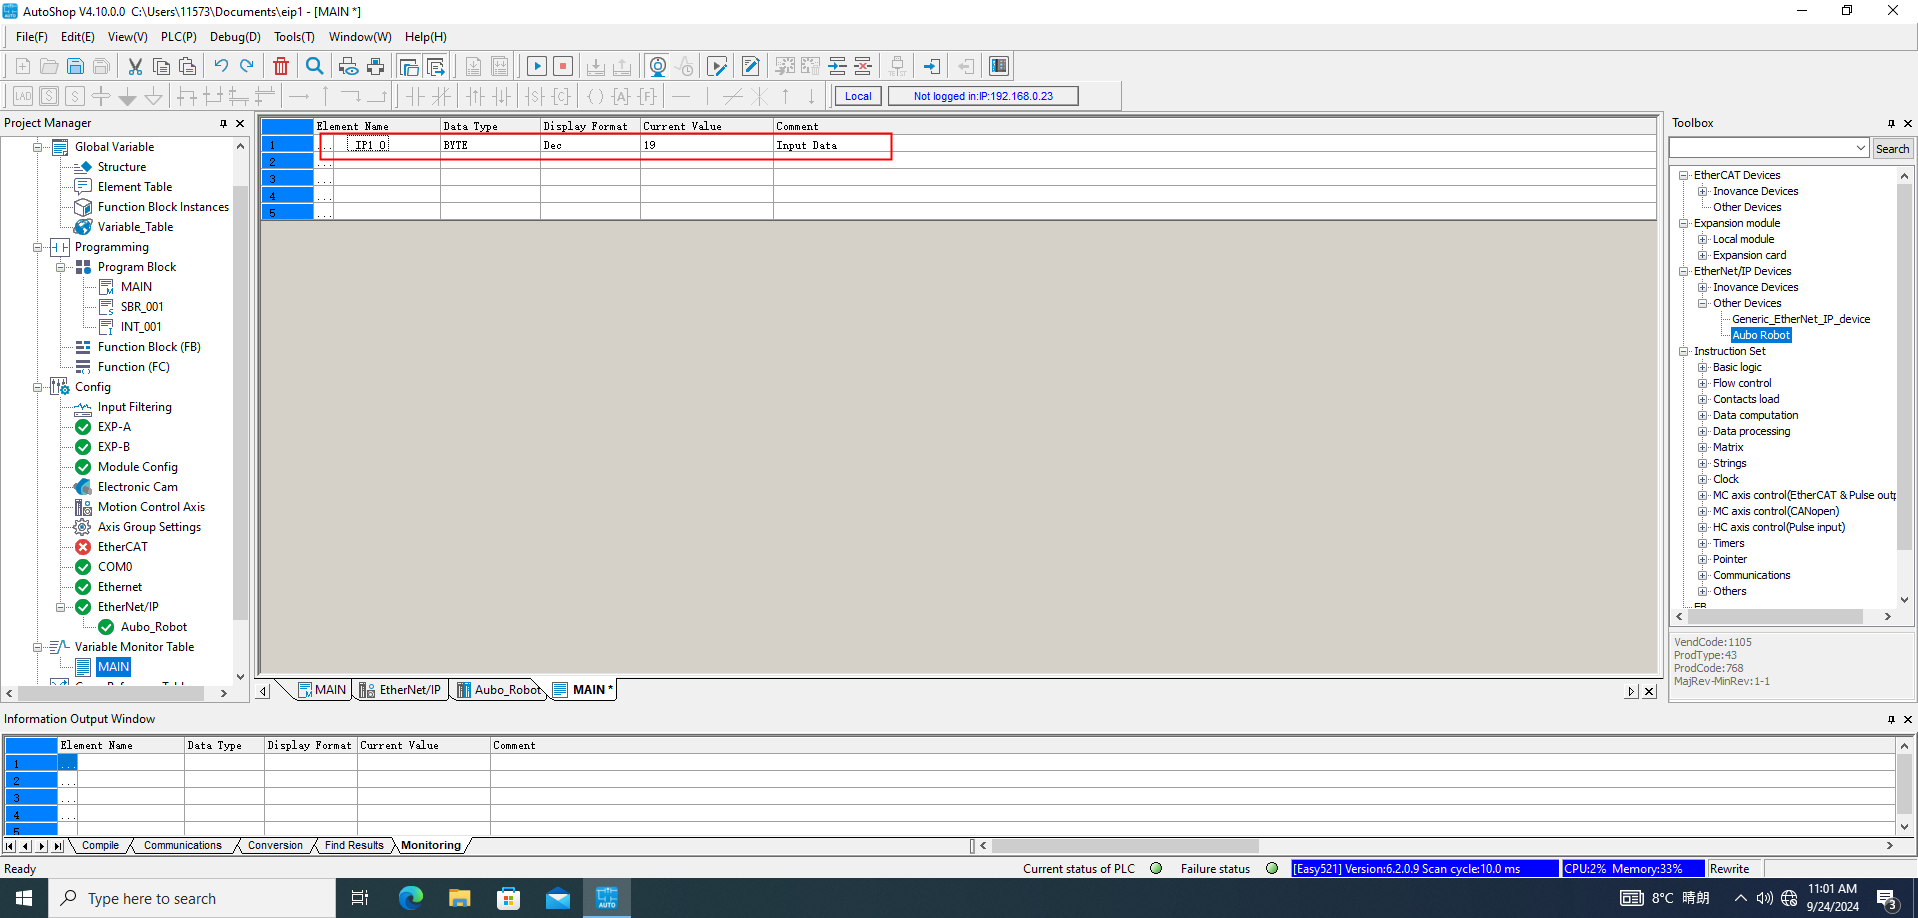
Task: Click the Find magnifier icon
Action: [x=315, y=66]
